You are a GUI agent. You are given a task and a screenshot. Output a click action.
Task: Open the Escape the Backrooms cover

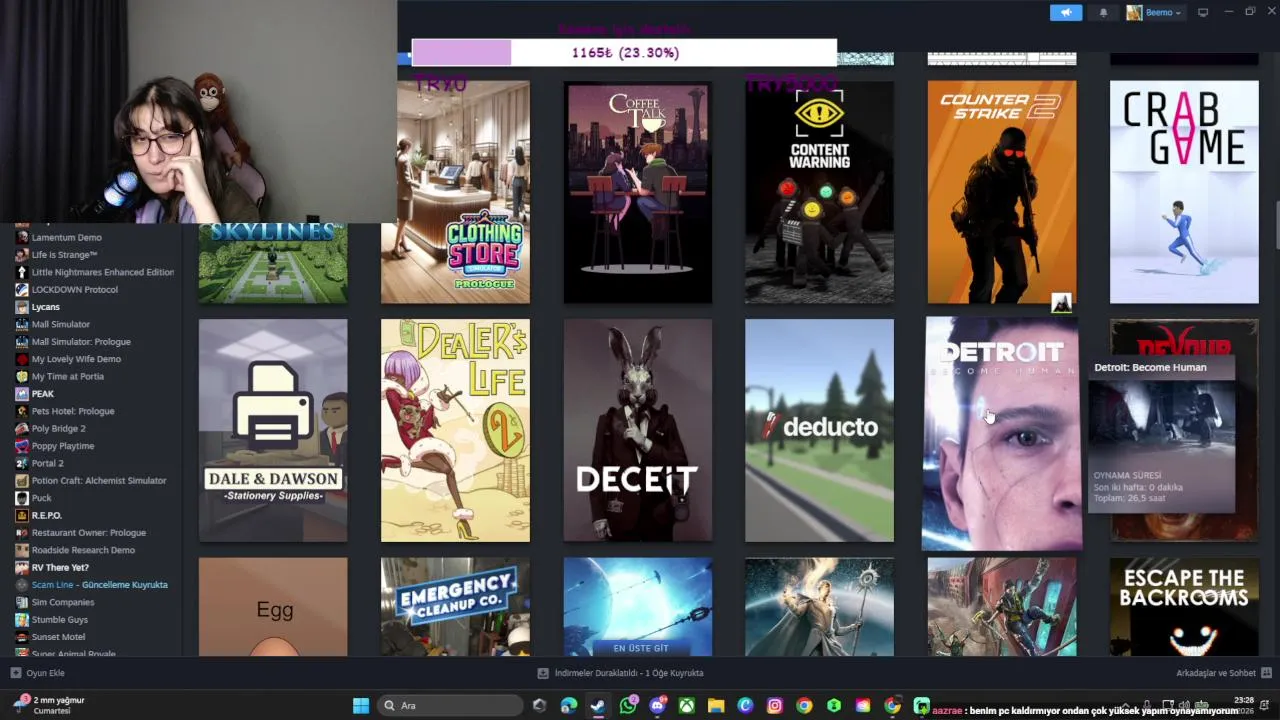coord(1184,607)
